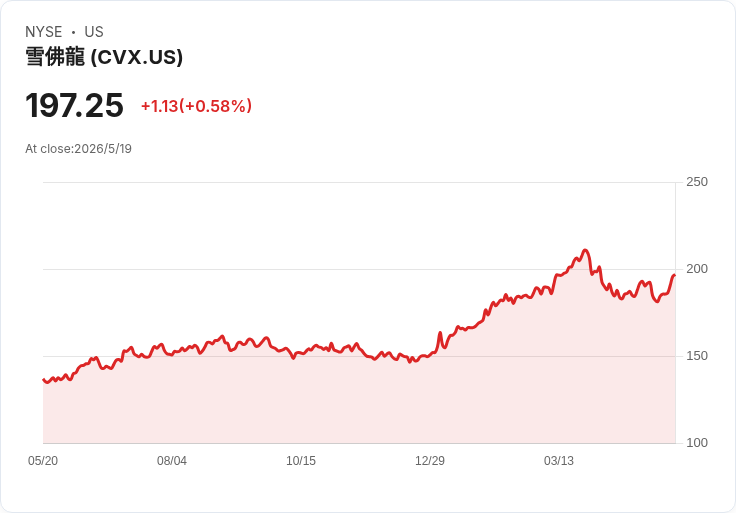The height and width of the screenshot is (513, 736).
Task: Click the chart's highest peak above 200
Action: click(585, 250)
